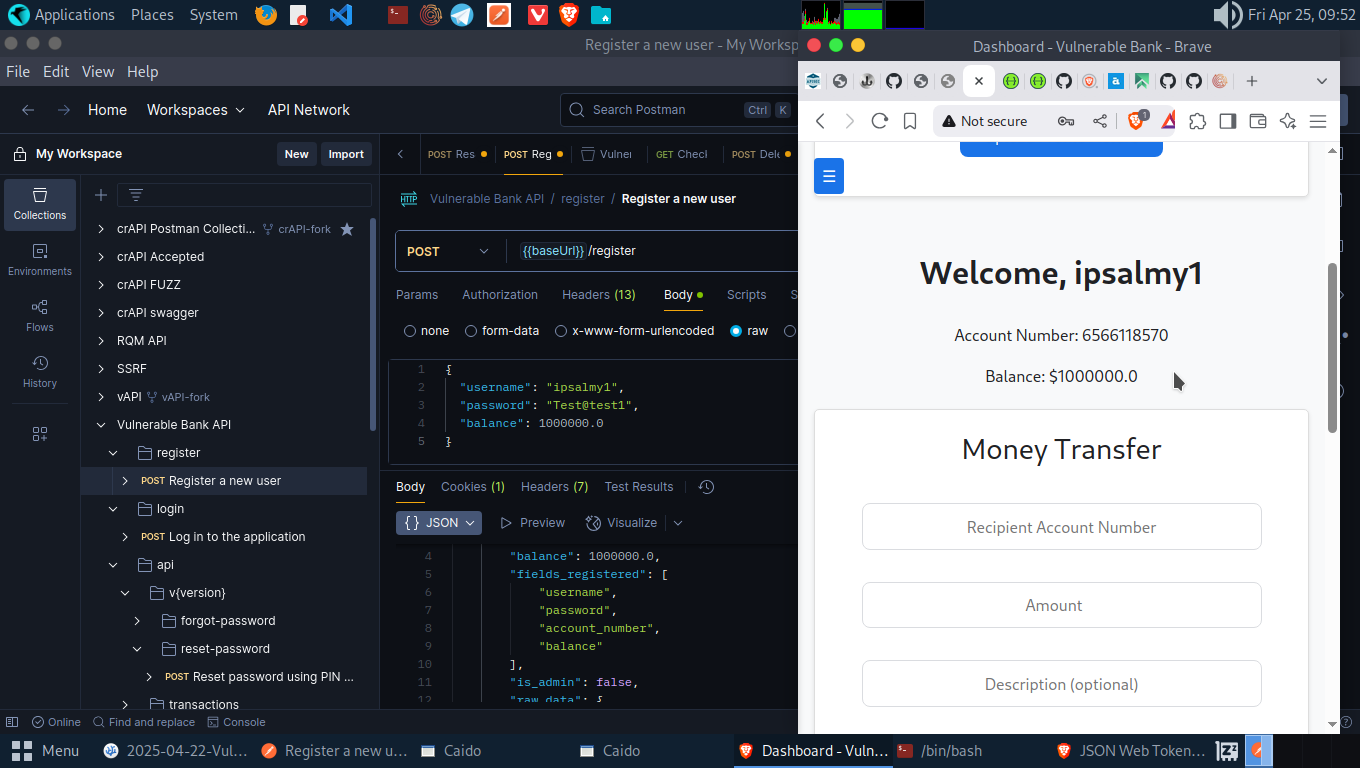Toggle Postman sidebar icon in status bar
The height and width of the screenshot is (768, 1360).
[12, 722]
